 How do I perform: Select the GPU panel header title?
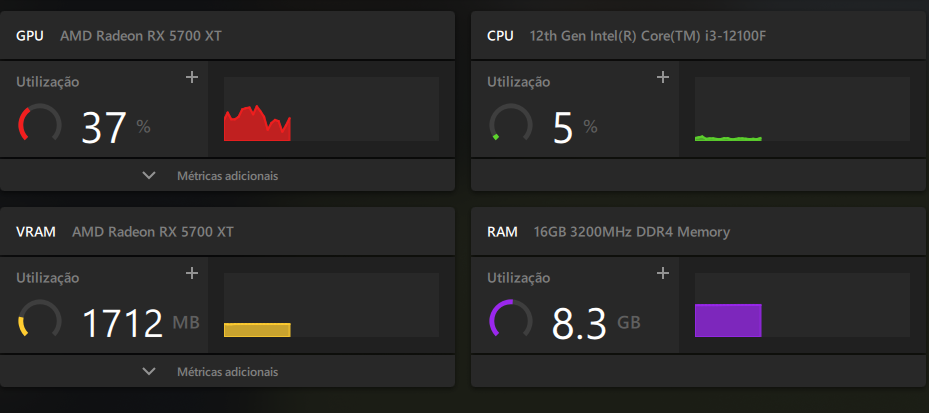118,36
